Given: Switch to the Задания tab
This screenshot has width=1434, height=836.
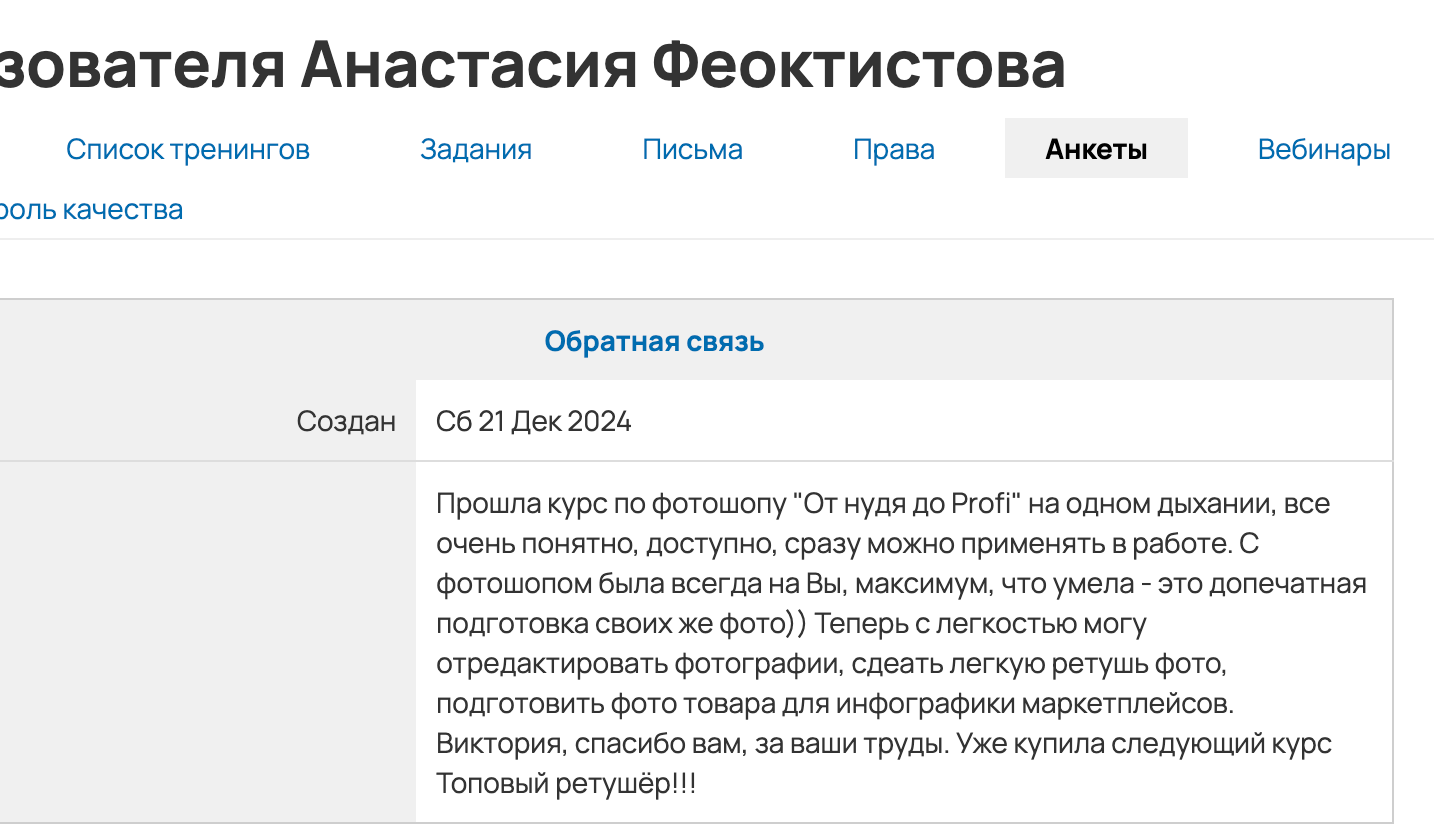Looking at the screenshot, I should pyautogui.click(x=476, y=150).
